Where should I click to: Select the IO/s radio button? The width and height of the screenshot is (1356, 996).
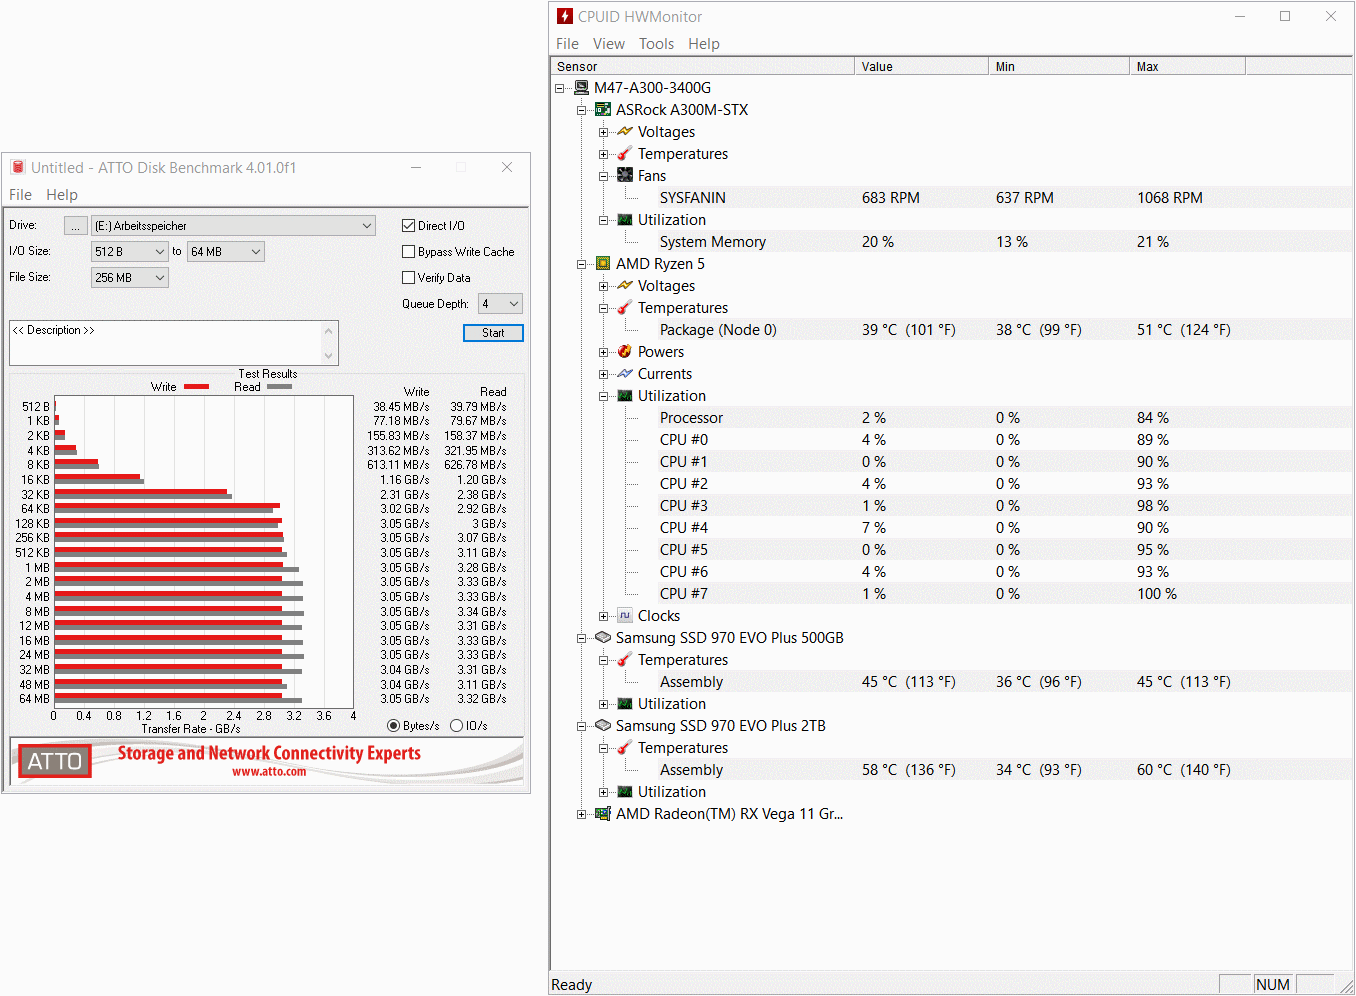(x=456, y=726)
